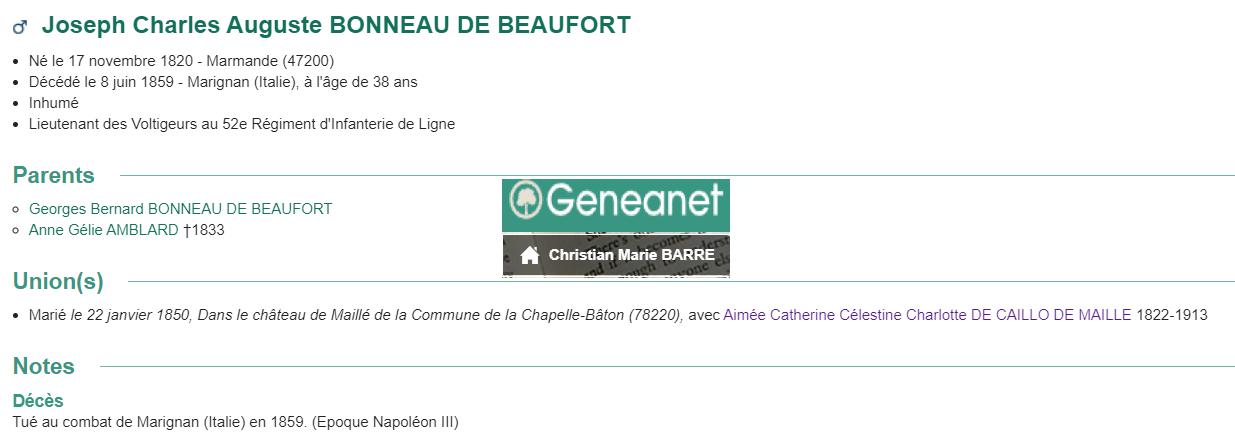Click the home icon beside Christian Marie BARRE
This screenshot has height=438, width=1235.
point(530,255)
